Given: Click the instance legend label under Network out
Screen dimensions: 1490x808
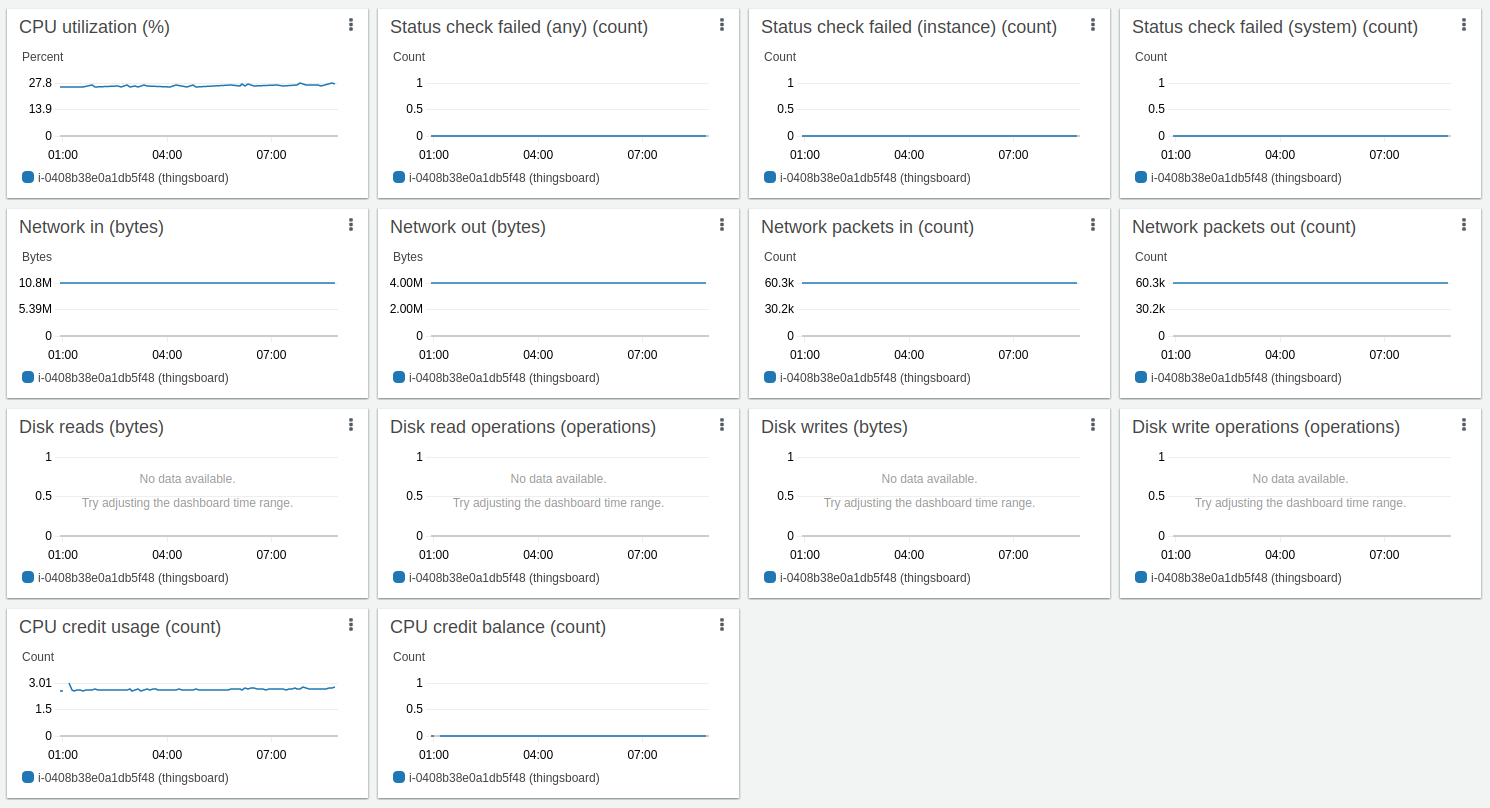Looking at the screenshot, I should point(503,378).
